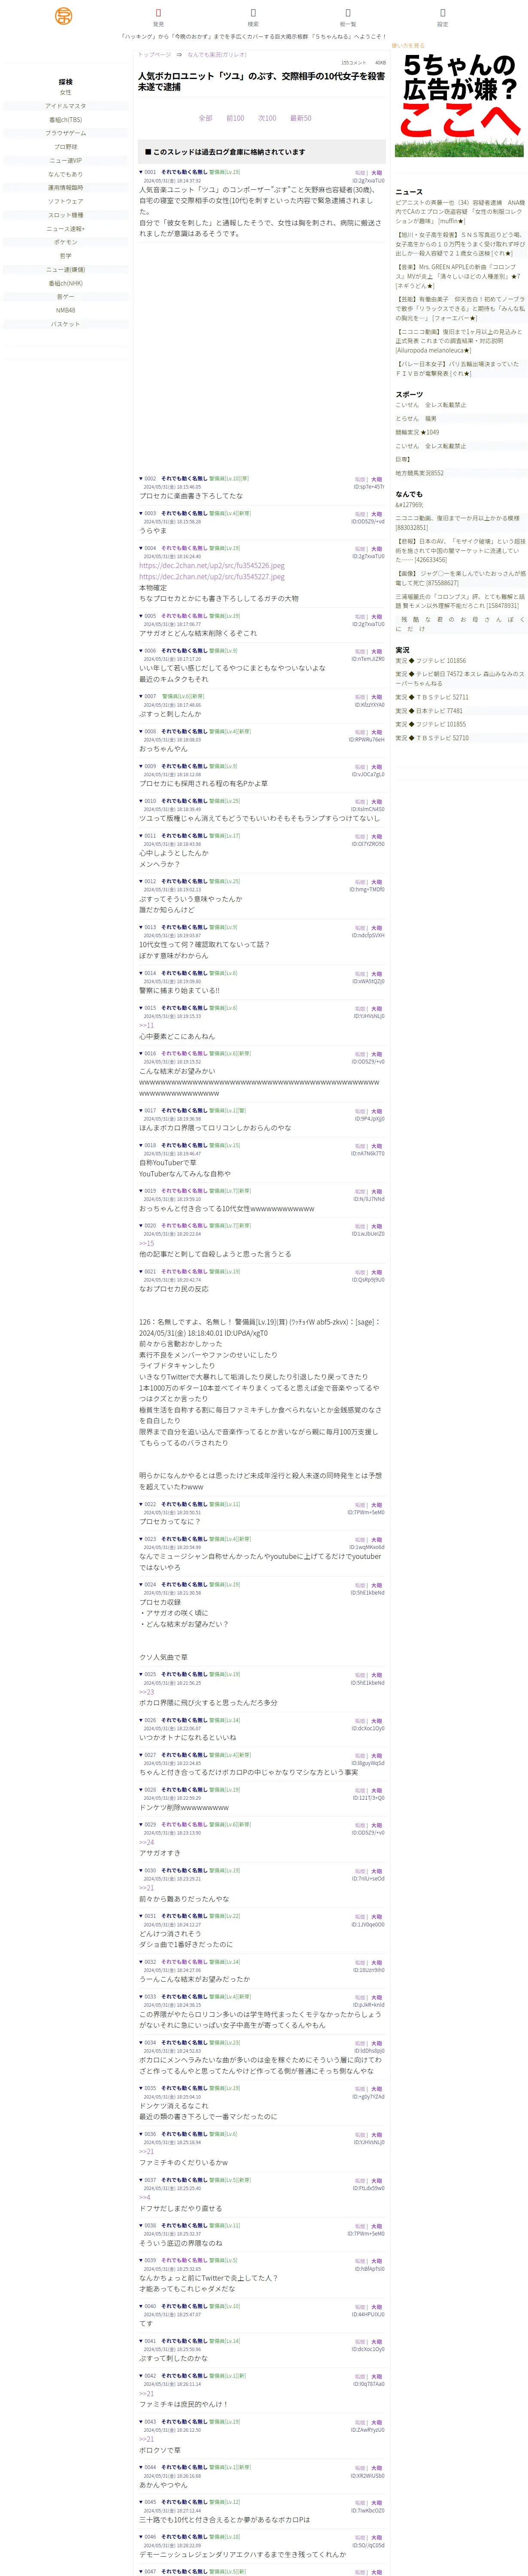Screen dimensions: 528x2576
Task: Expand post 0001 arrow menu
Action: pyautogui.click(x=141, y=172)
